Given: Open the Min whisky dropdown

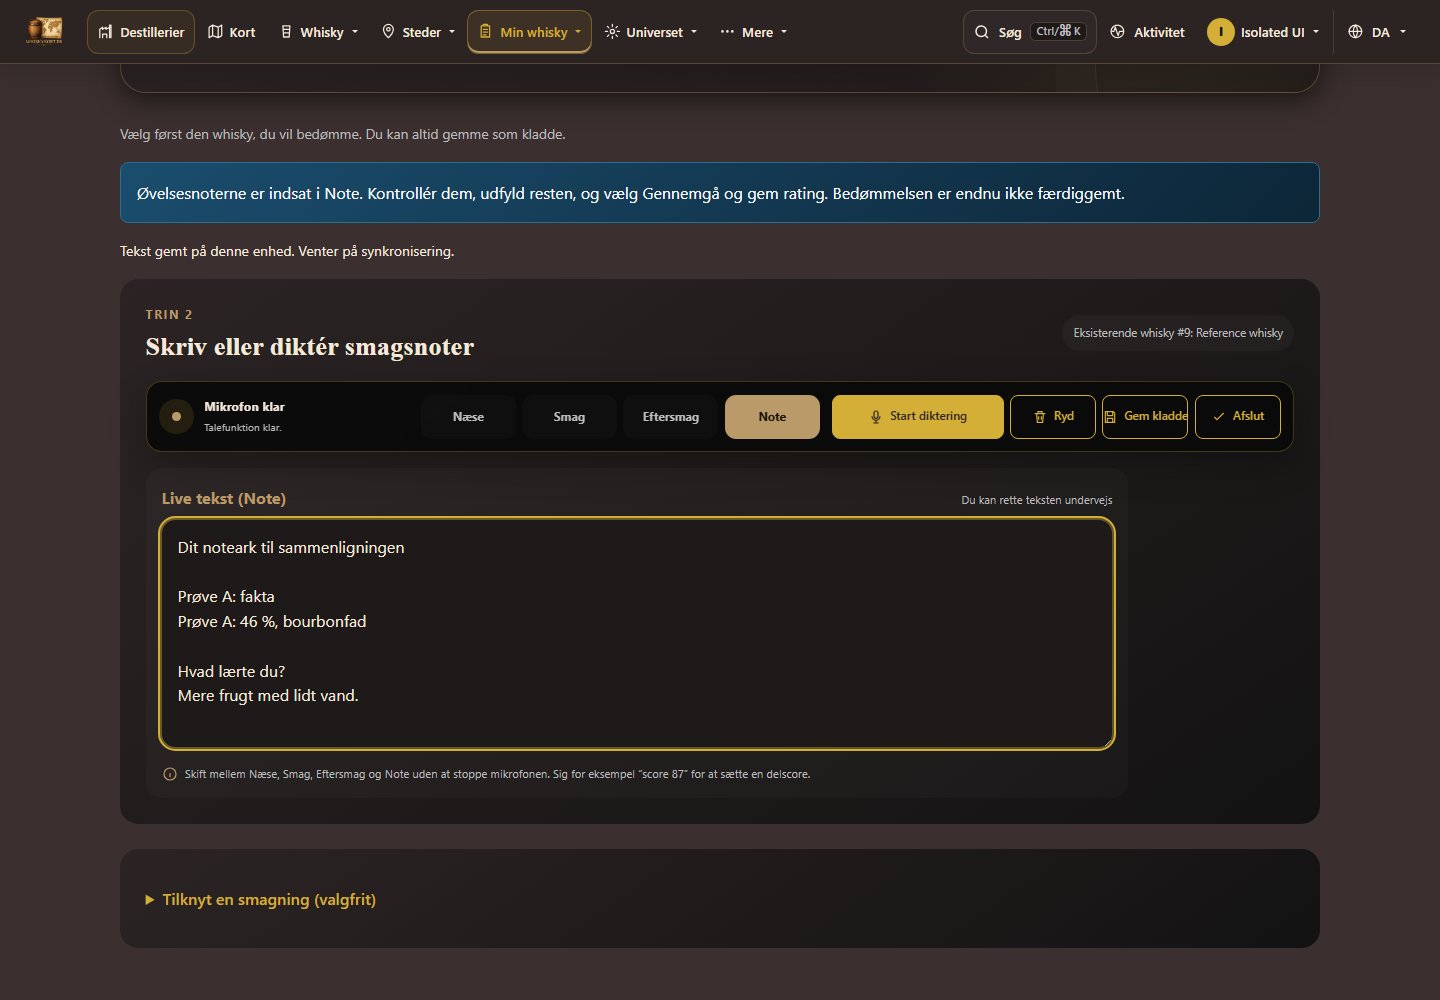Looking at the screenshot, I should [x=529, y=32].
